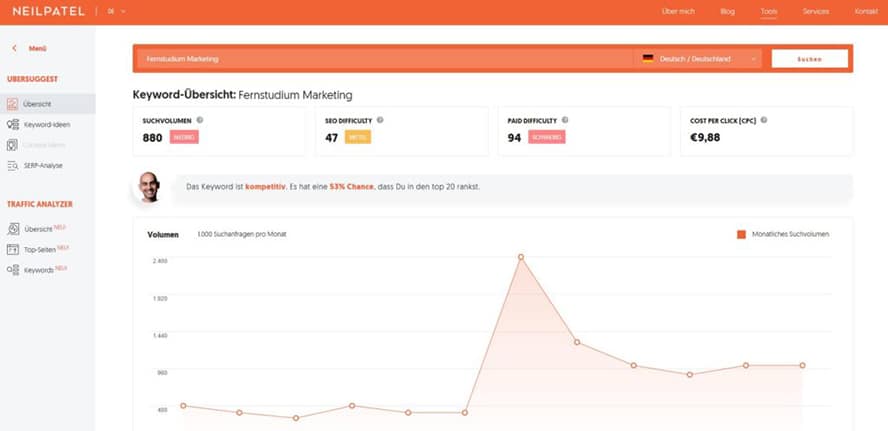Click the Menü link in sidebar
888x431 pixels.
(x=37, y=49)
